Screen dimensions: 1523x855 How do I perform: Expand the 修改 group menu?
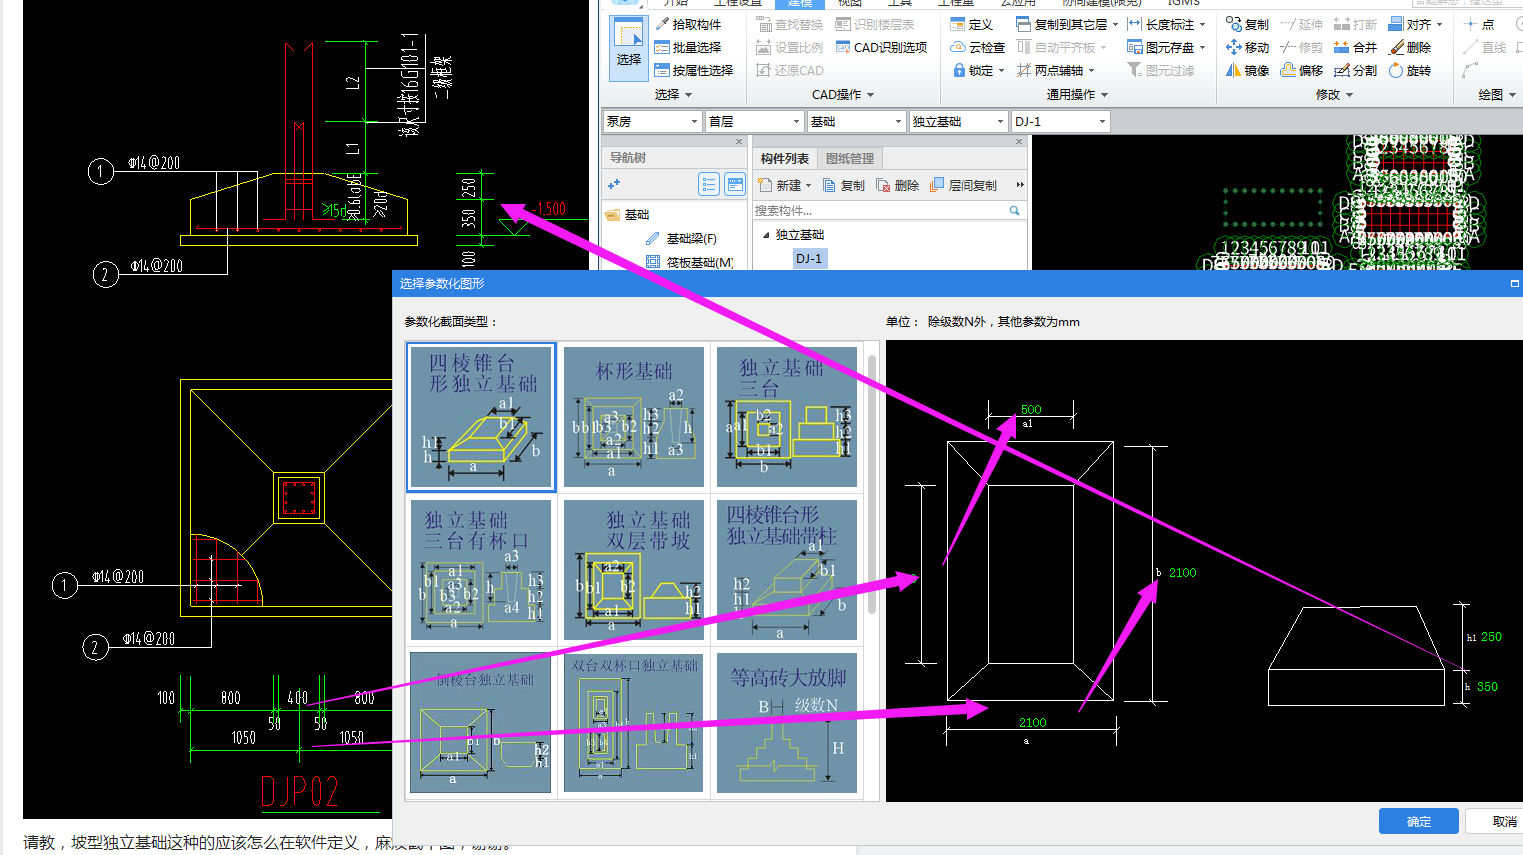[x=1334, y=94]
